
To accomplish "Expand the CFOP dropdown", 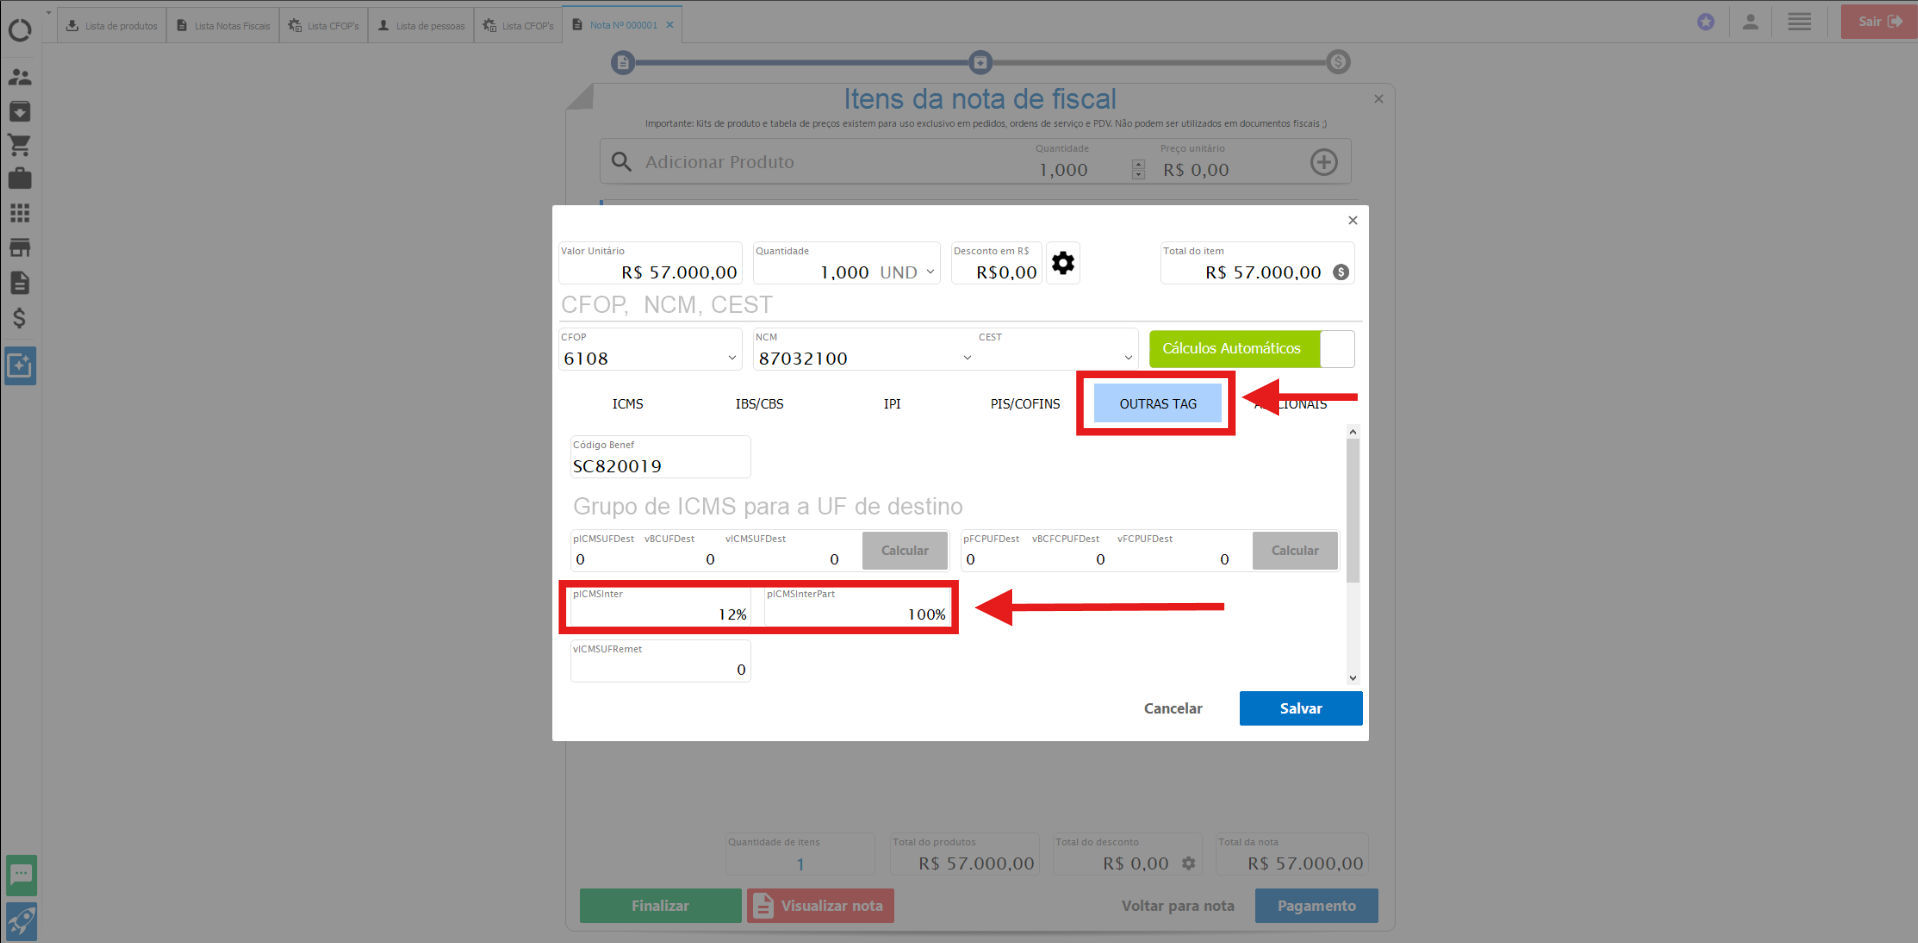I will 732,358.
